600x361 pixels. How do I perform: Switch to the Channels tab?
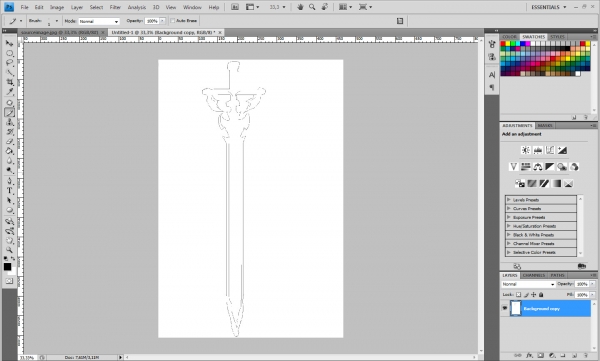click(533, 275)
